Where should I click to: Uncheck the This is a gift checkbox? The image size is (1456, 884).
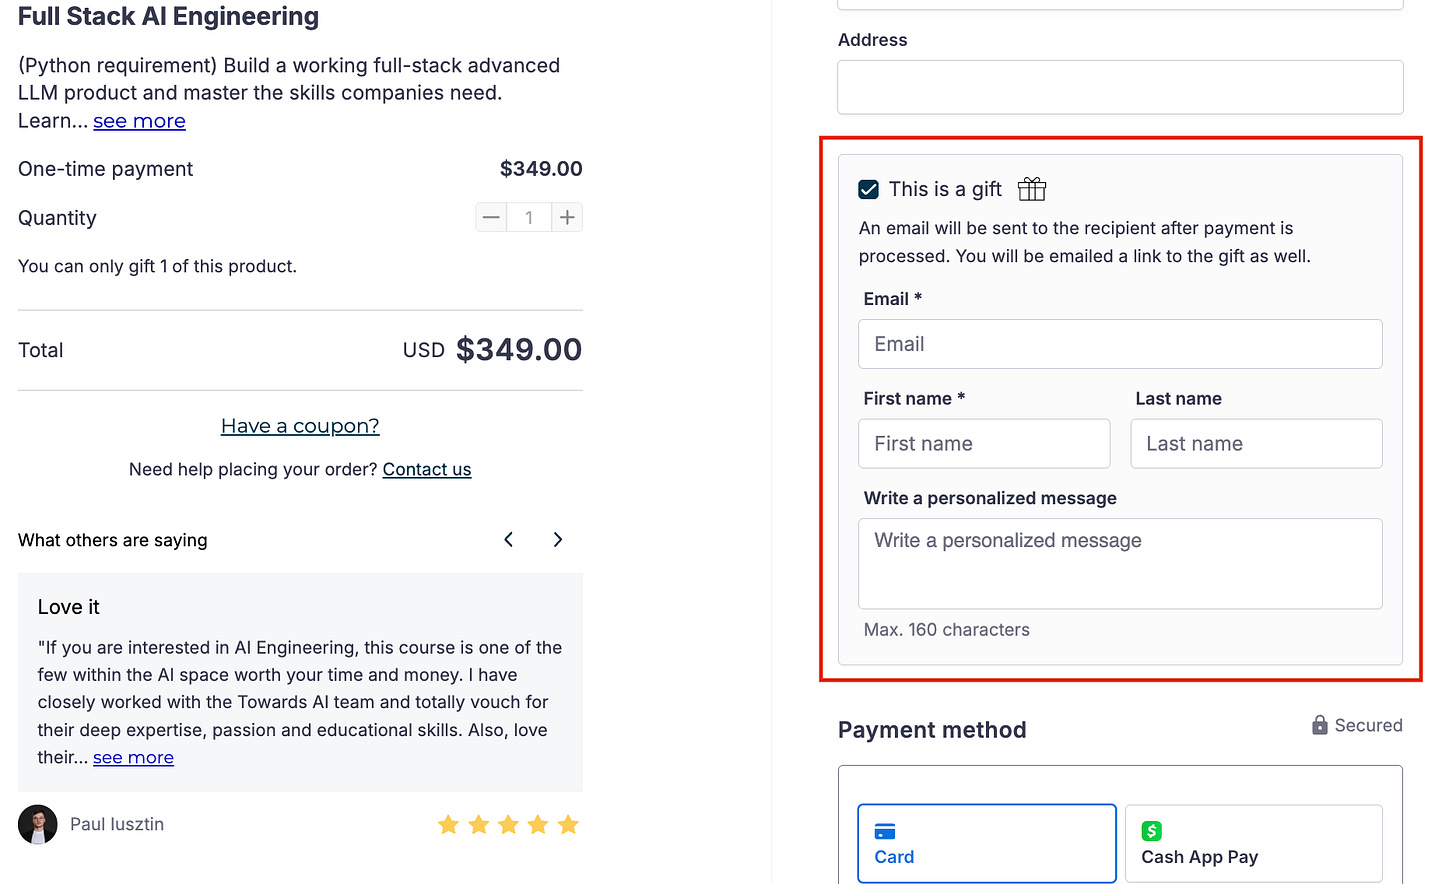(x=869, y=189)
